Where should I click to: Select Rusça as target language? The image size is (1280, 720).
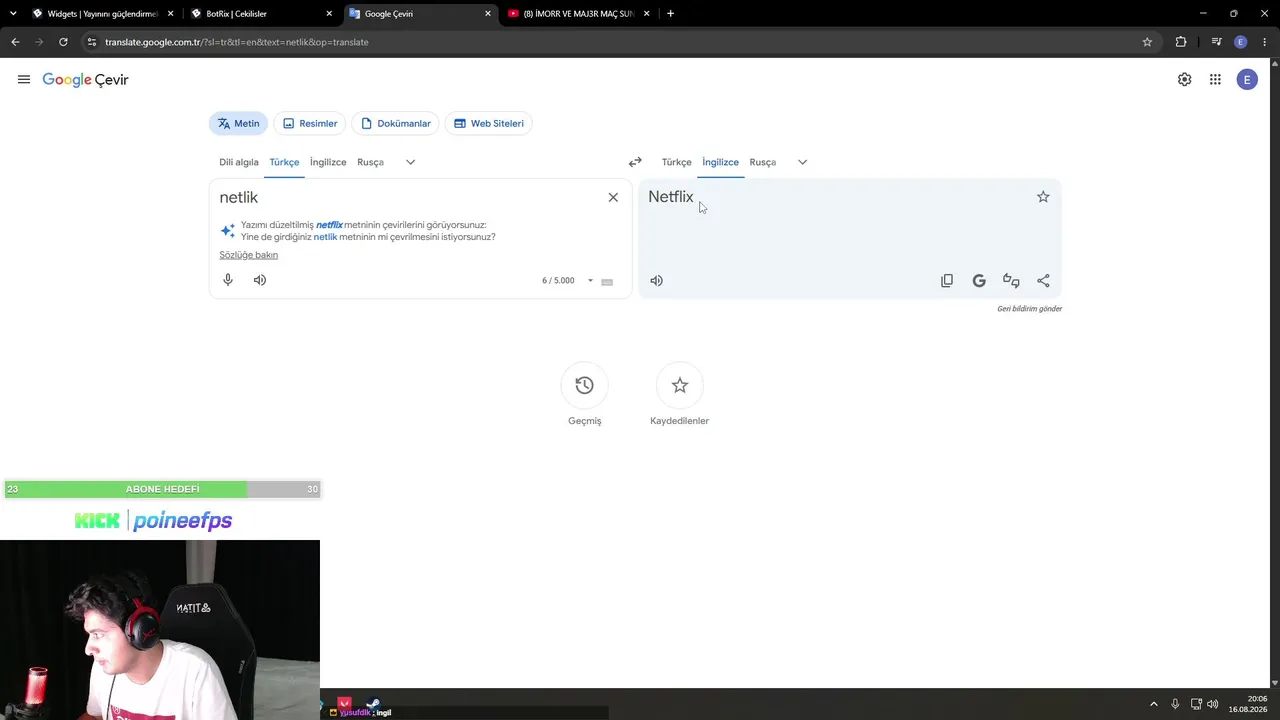click(x=762, y=162)
